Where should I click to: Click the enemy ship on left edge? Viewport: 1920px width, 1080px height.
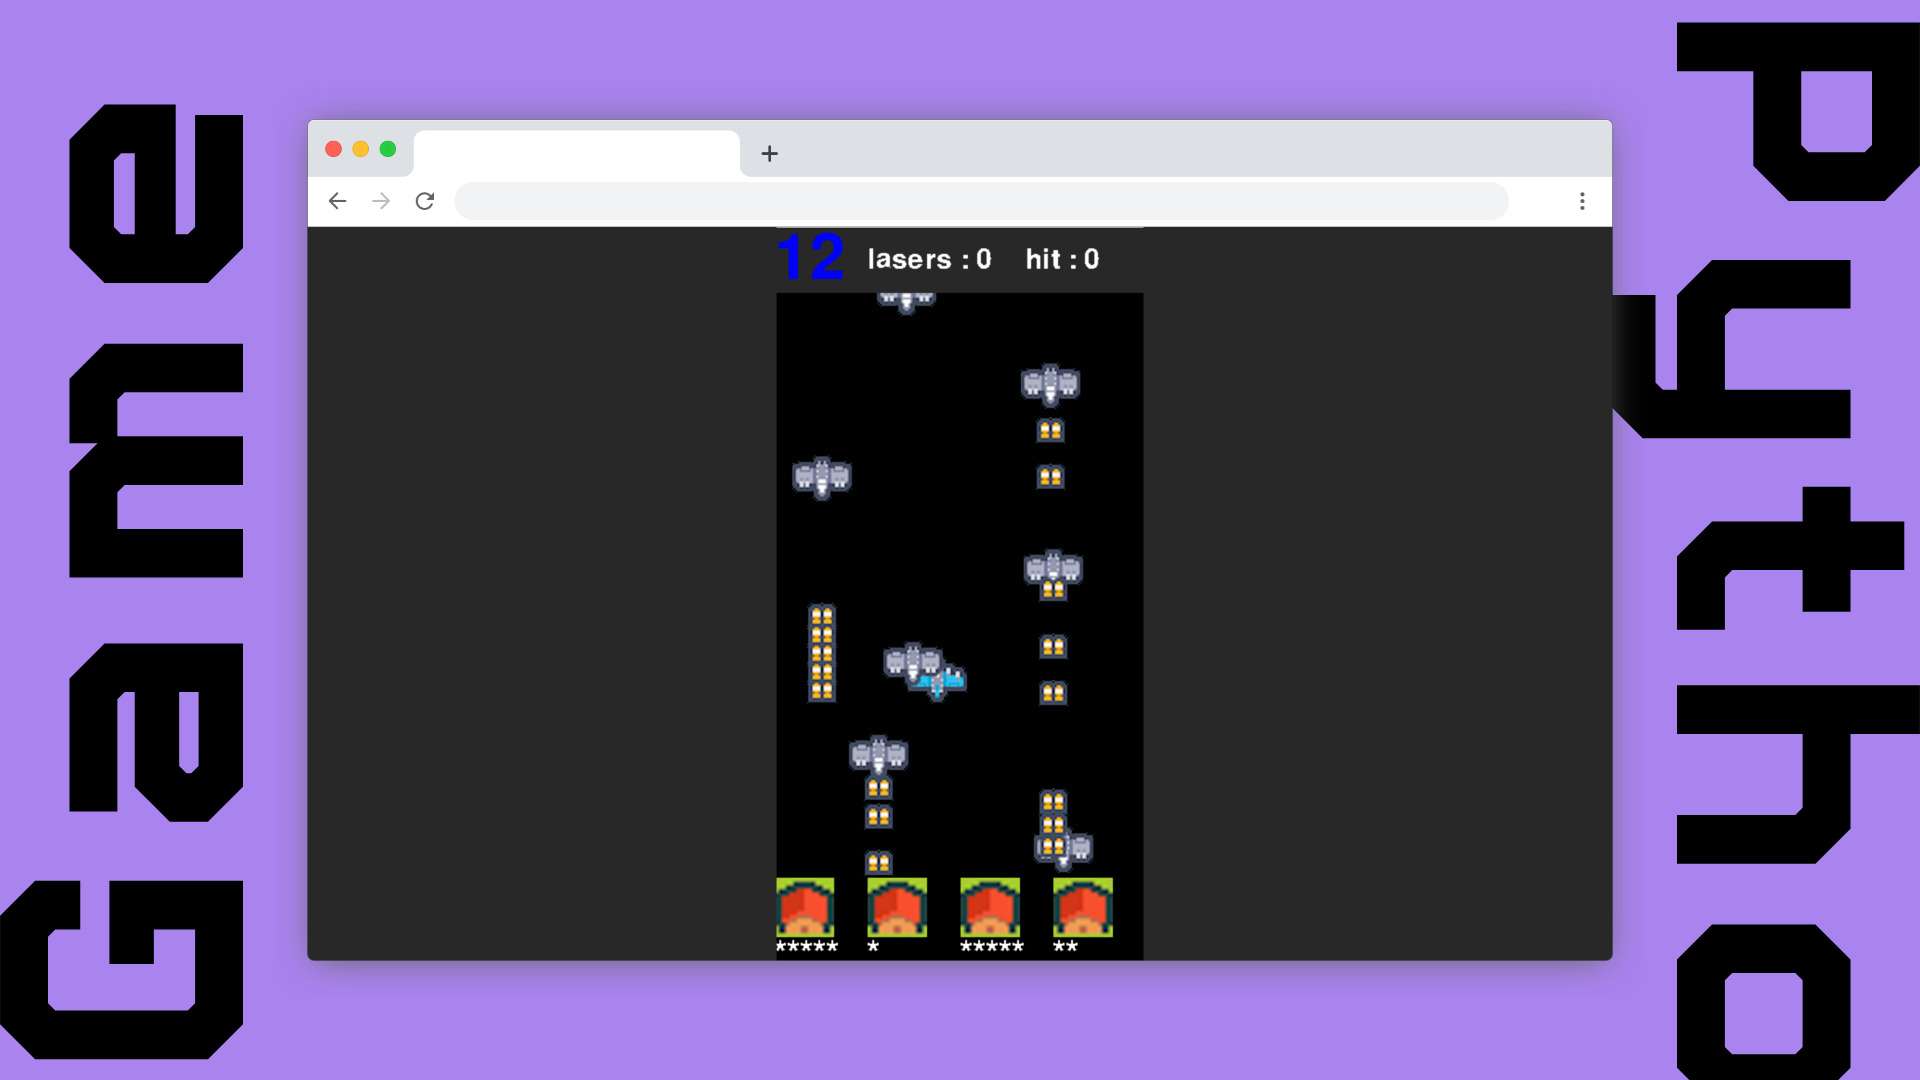coord(822,478)
